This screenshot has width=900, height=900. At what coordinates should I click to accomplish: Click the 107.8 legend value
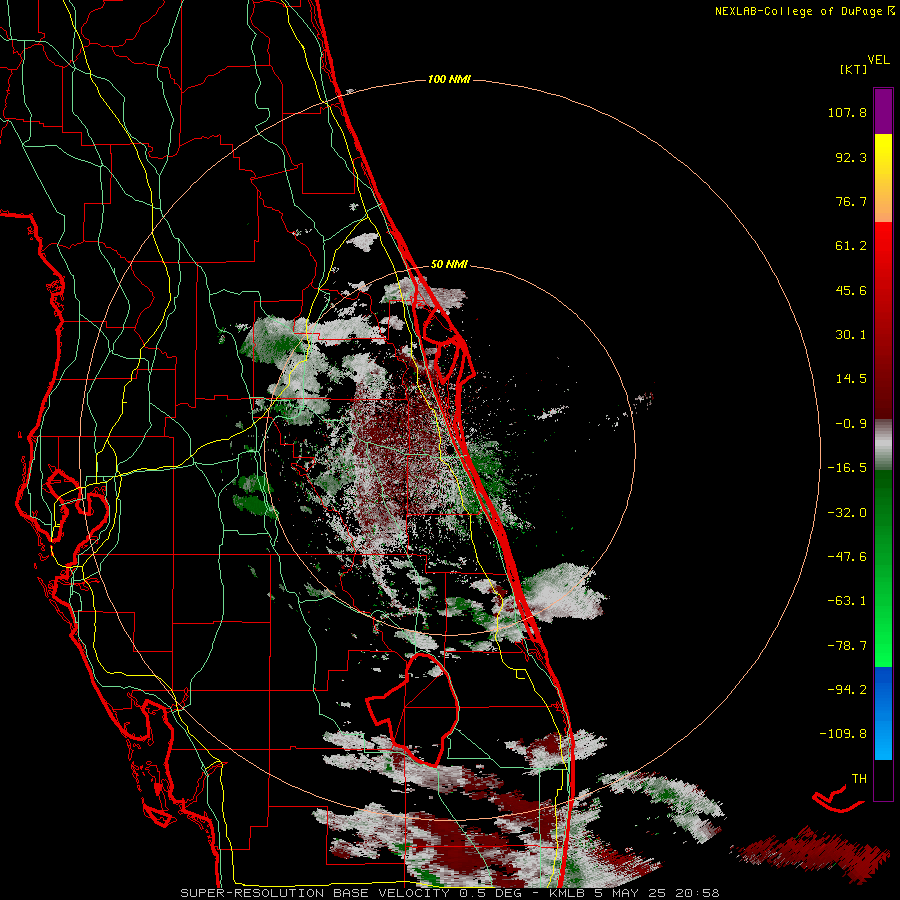click(x=847, y=112)
